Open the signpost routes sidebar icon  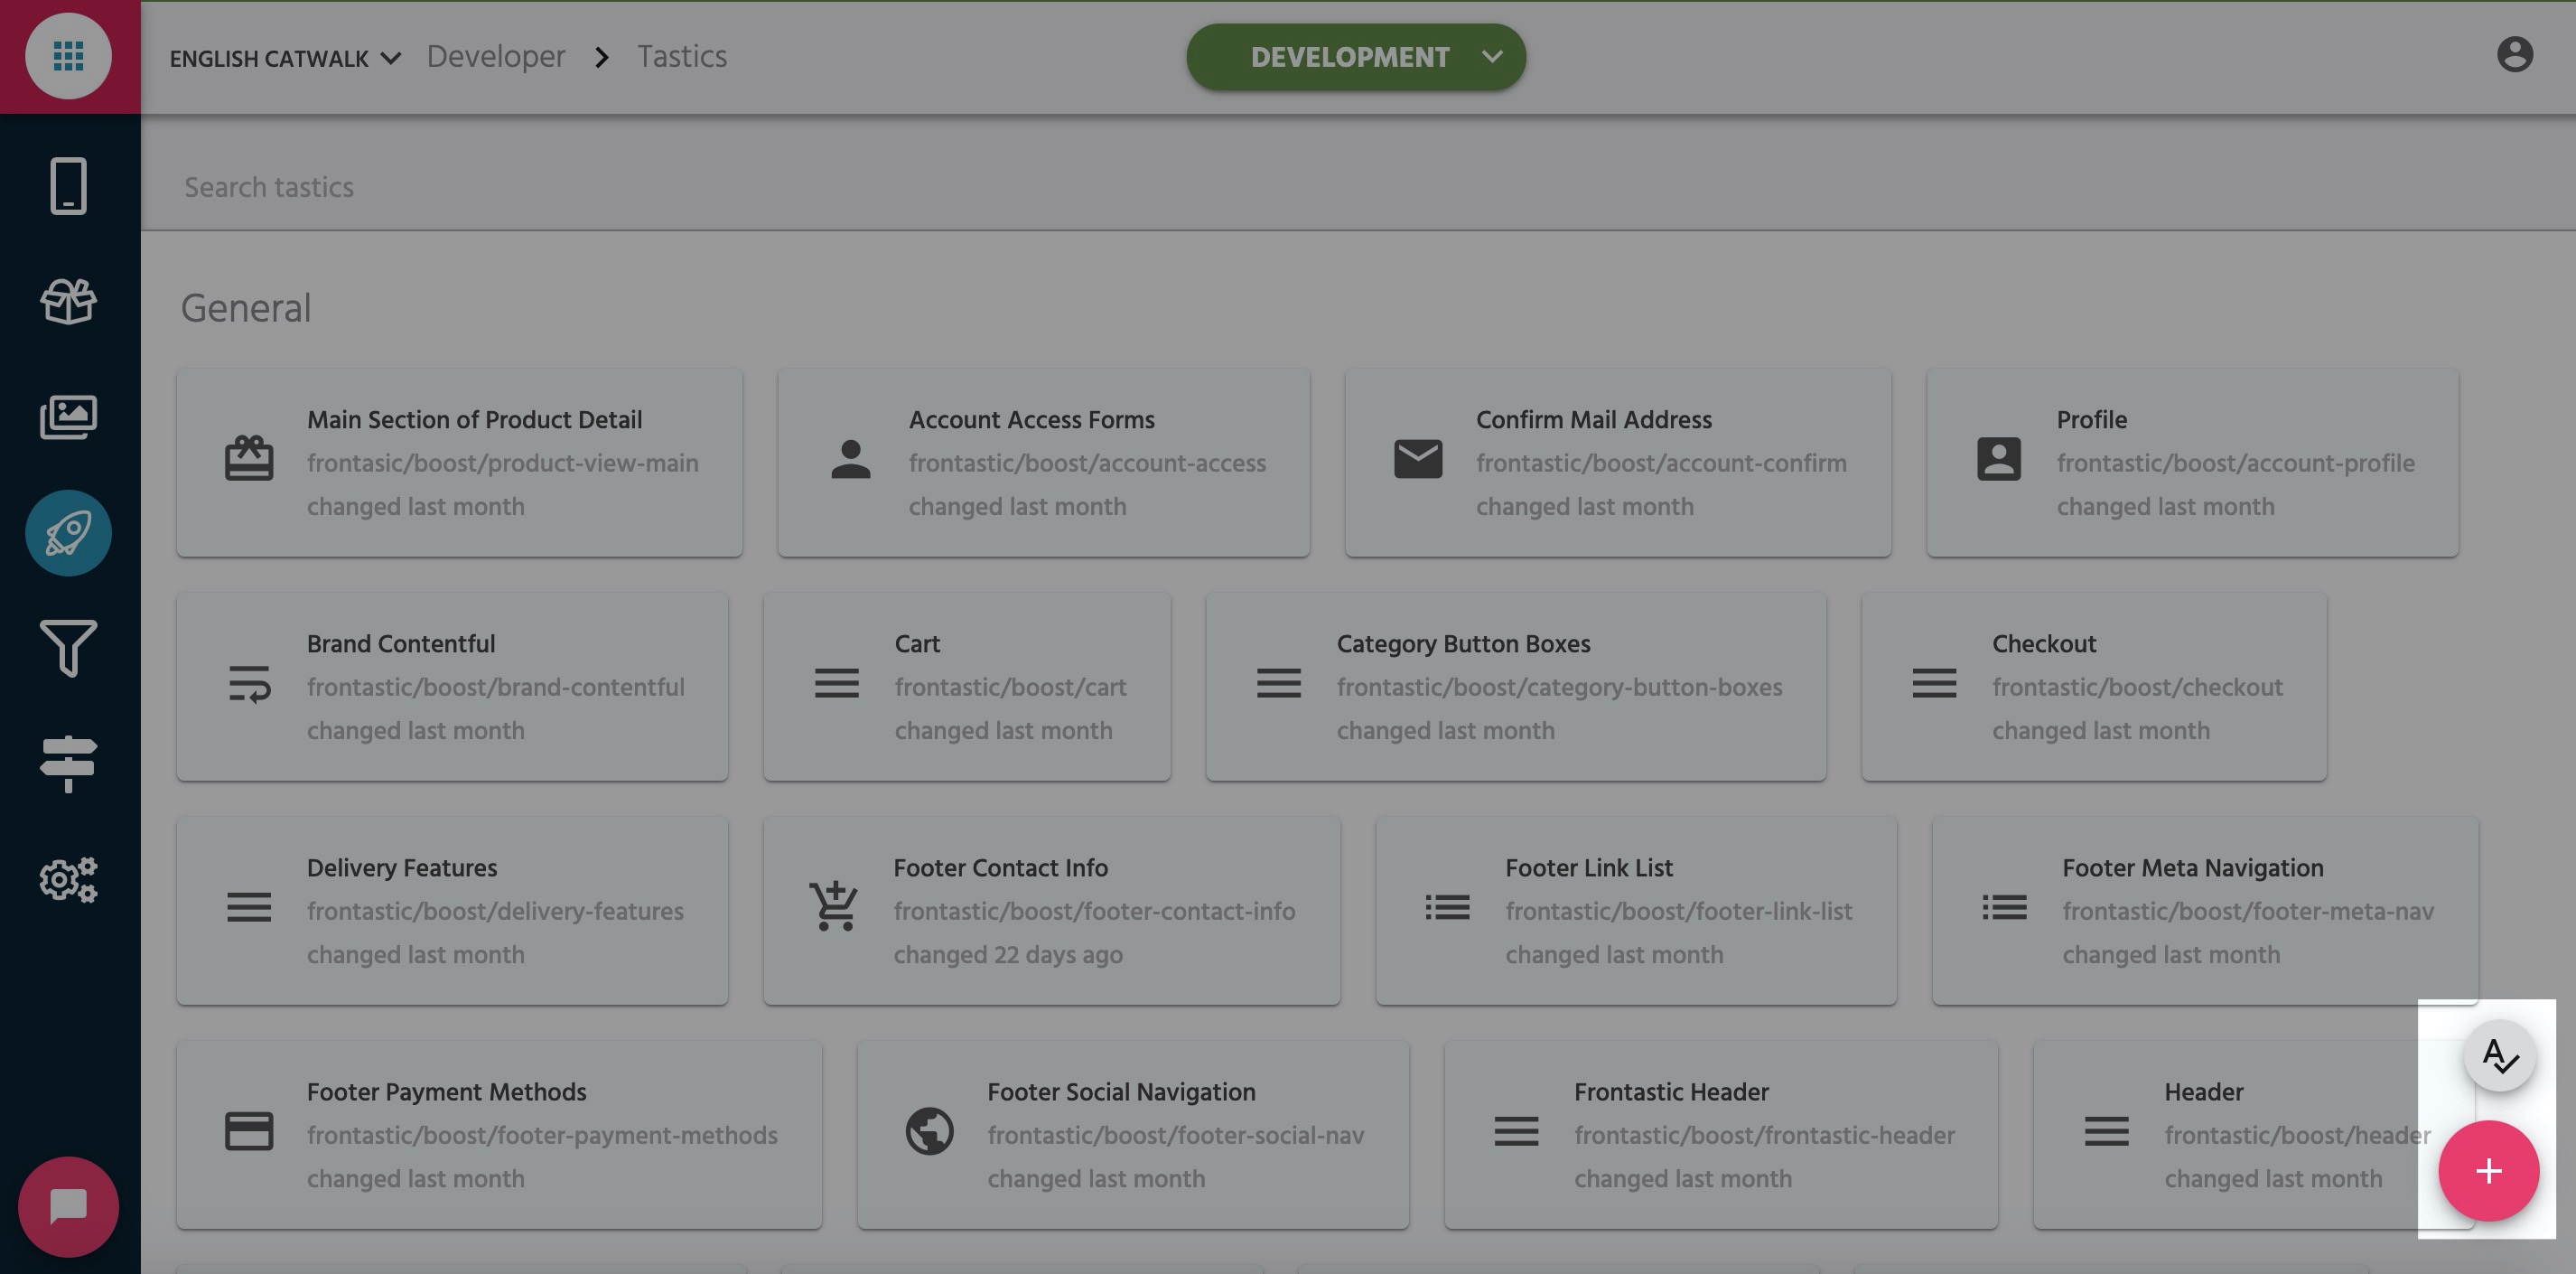(68, 764)
